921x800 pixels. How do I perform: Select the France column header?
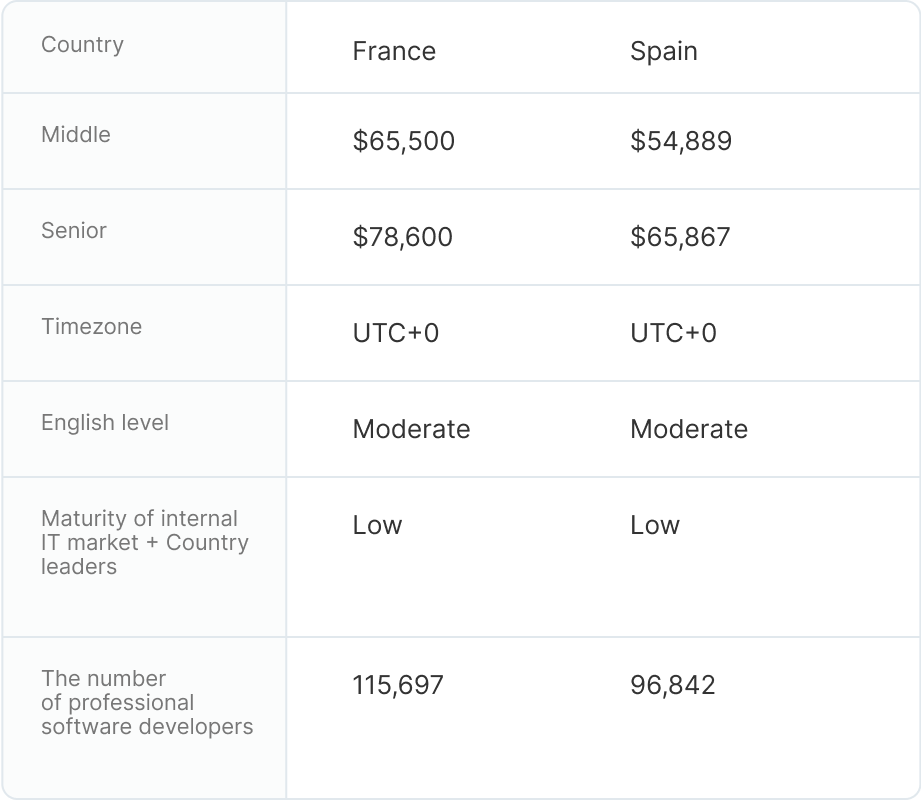394,51
